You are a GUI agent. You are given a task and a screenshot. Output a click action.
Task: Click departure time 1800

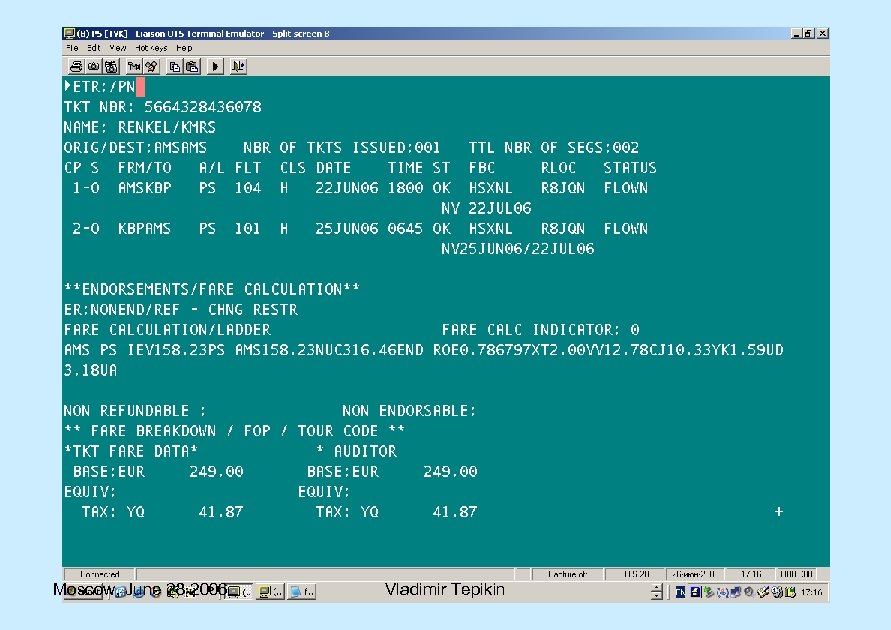tap(405, 188)
